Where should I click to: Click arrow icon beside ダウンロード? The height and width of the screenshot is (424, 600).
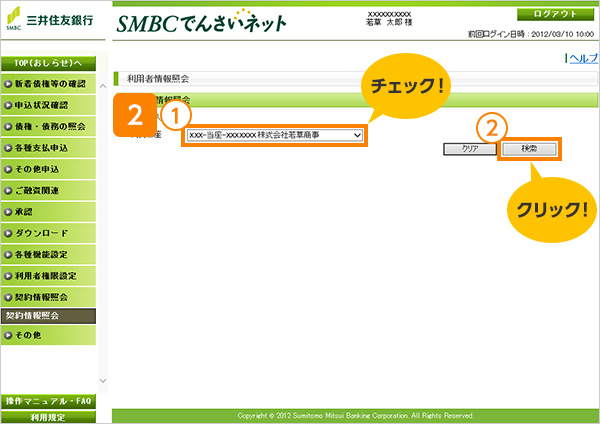tap(8, 233)
